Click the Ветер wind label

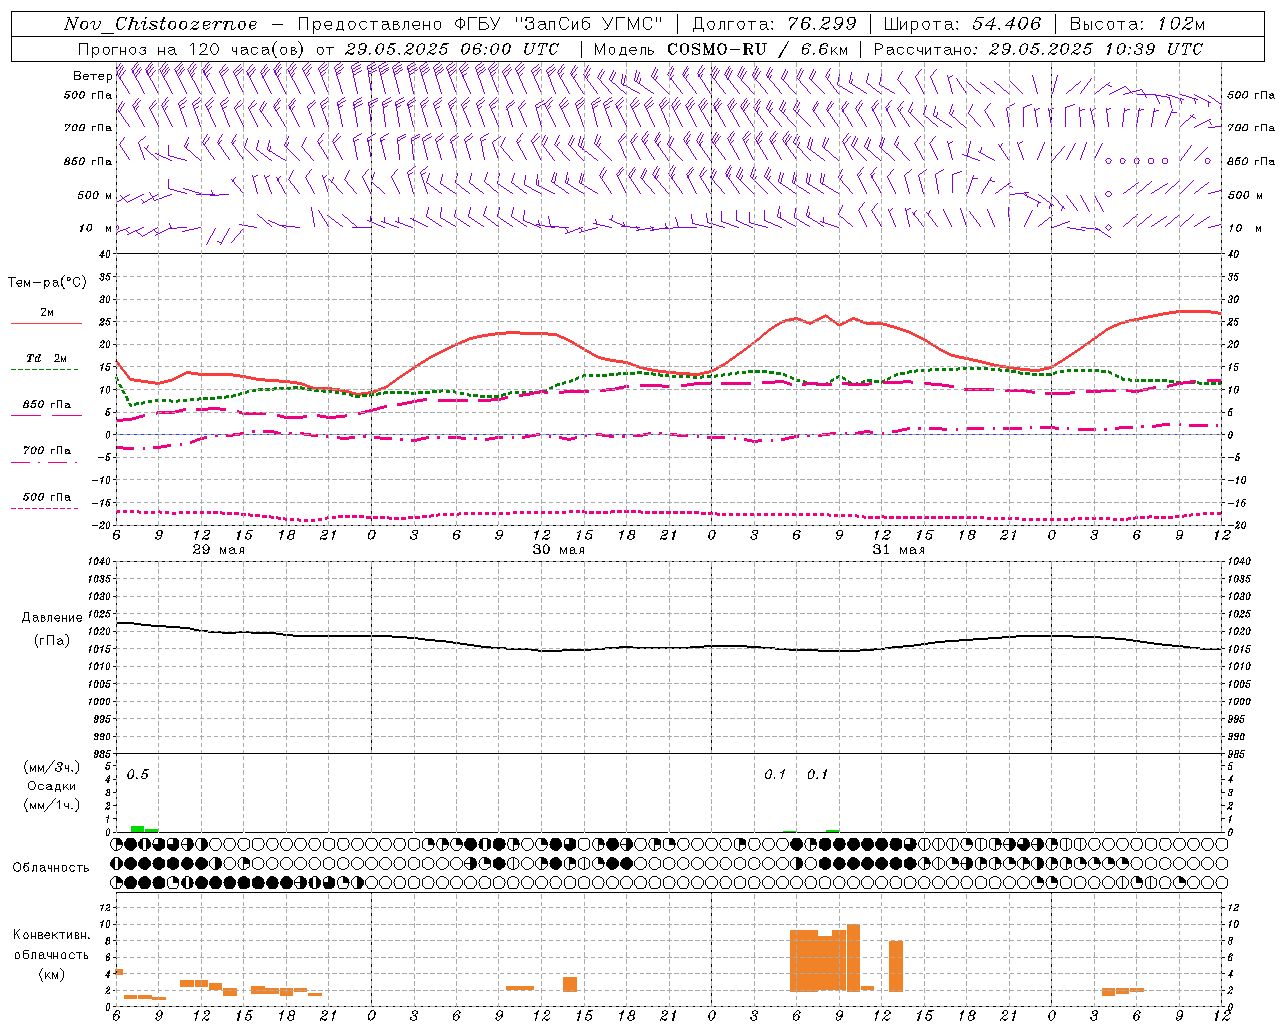tap(92, 76)
